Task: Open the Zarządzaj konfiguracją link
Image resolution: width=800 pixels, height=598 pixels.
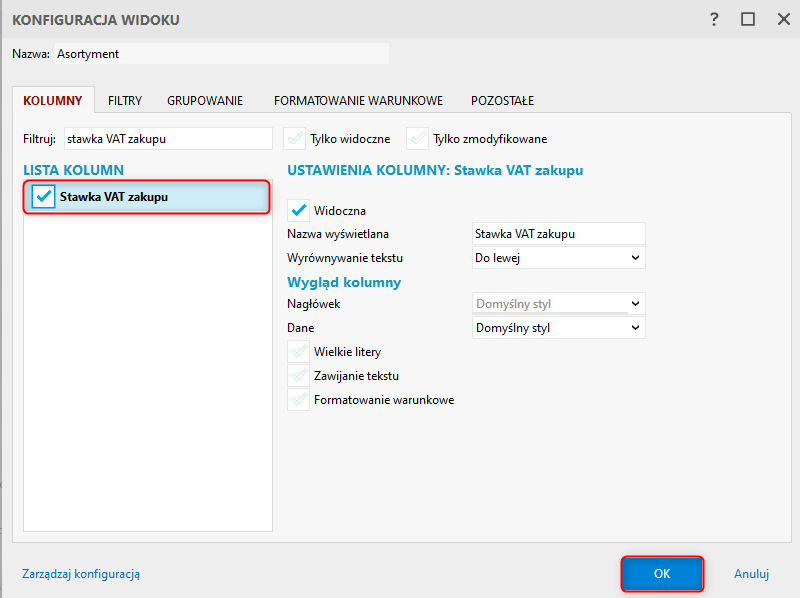Action: click(81, 574)
